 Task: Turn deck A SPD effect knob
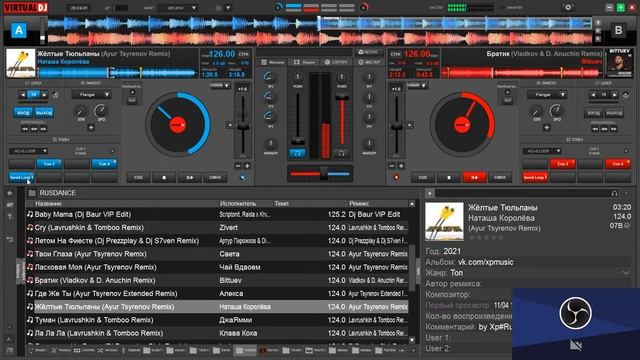(100, 110)
